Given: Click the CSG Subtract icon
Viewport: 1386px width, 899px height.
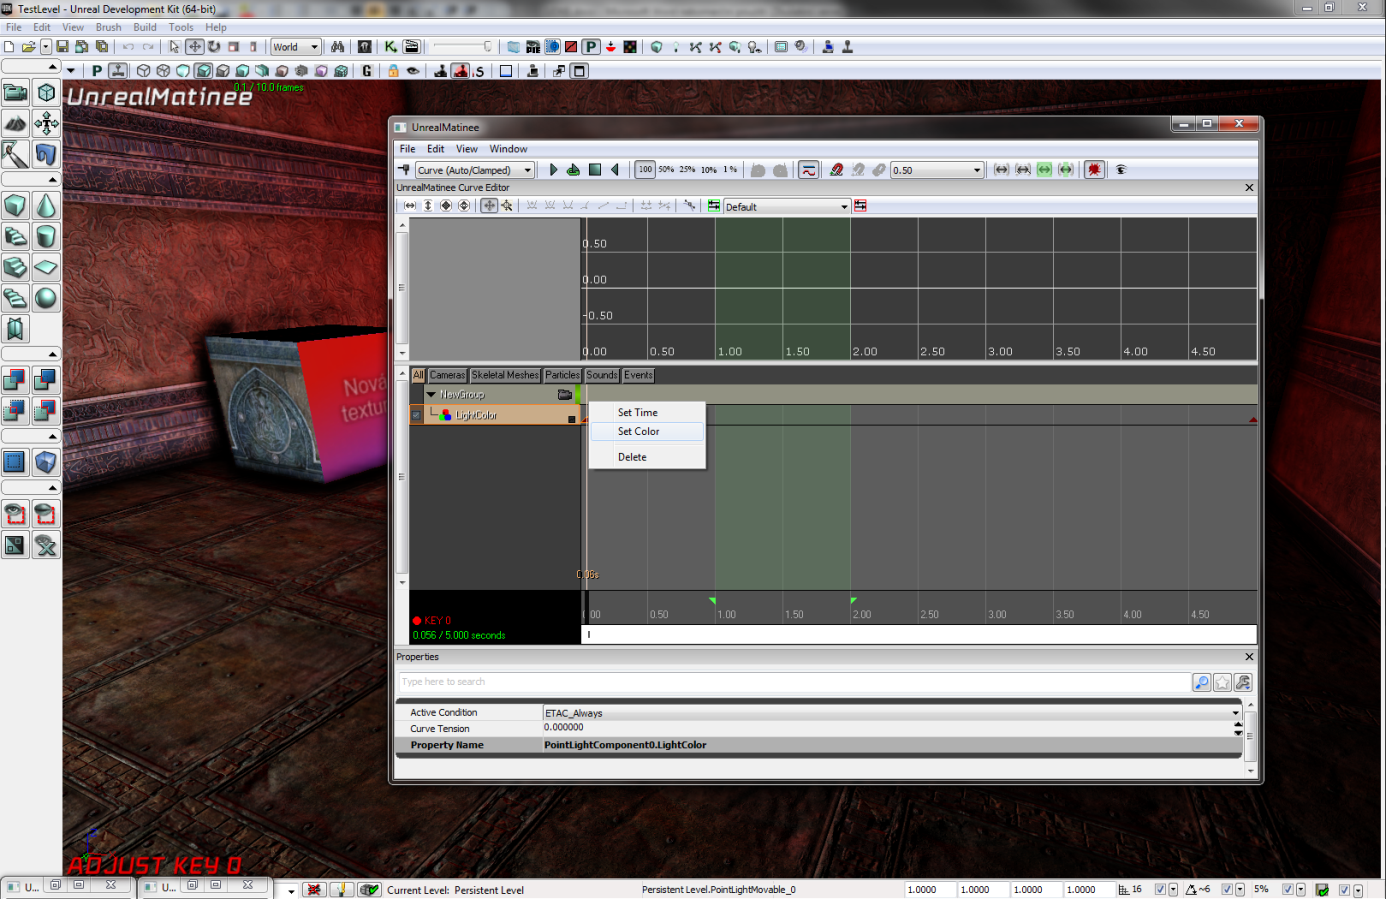Looking at the screenshot, I should (46, 380).
